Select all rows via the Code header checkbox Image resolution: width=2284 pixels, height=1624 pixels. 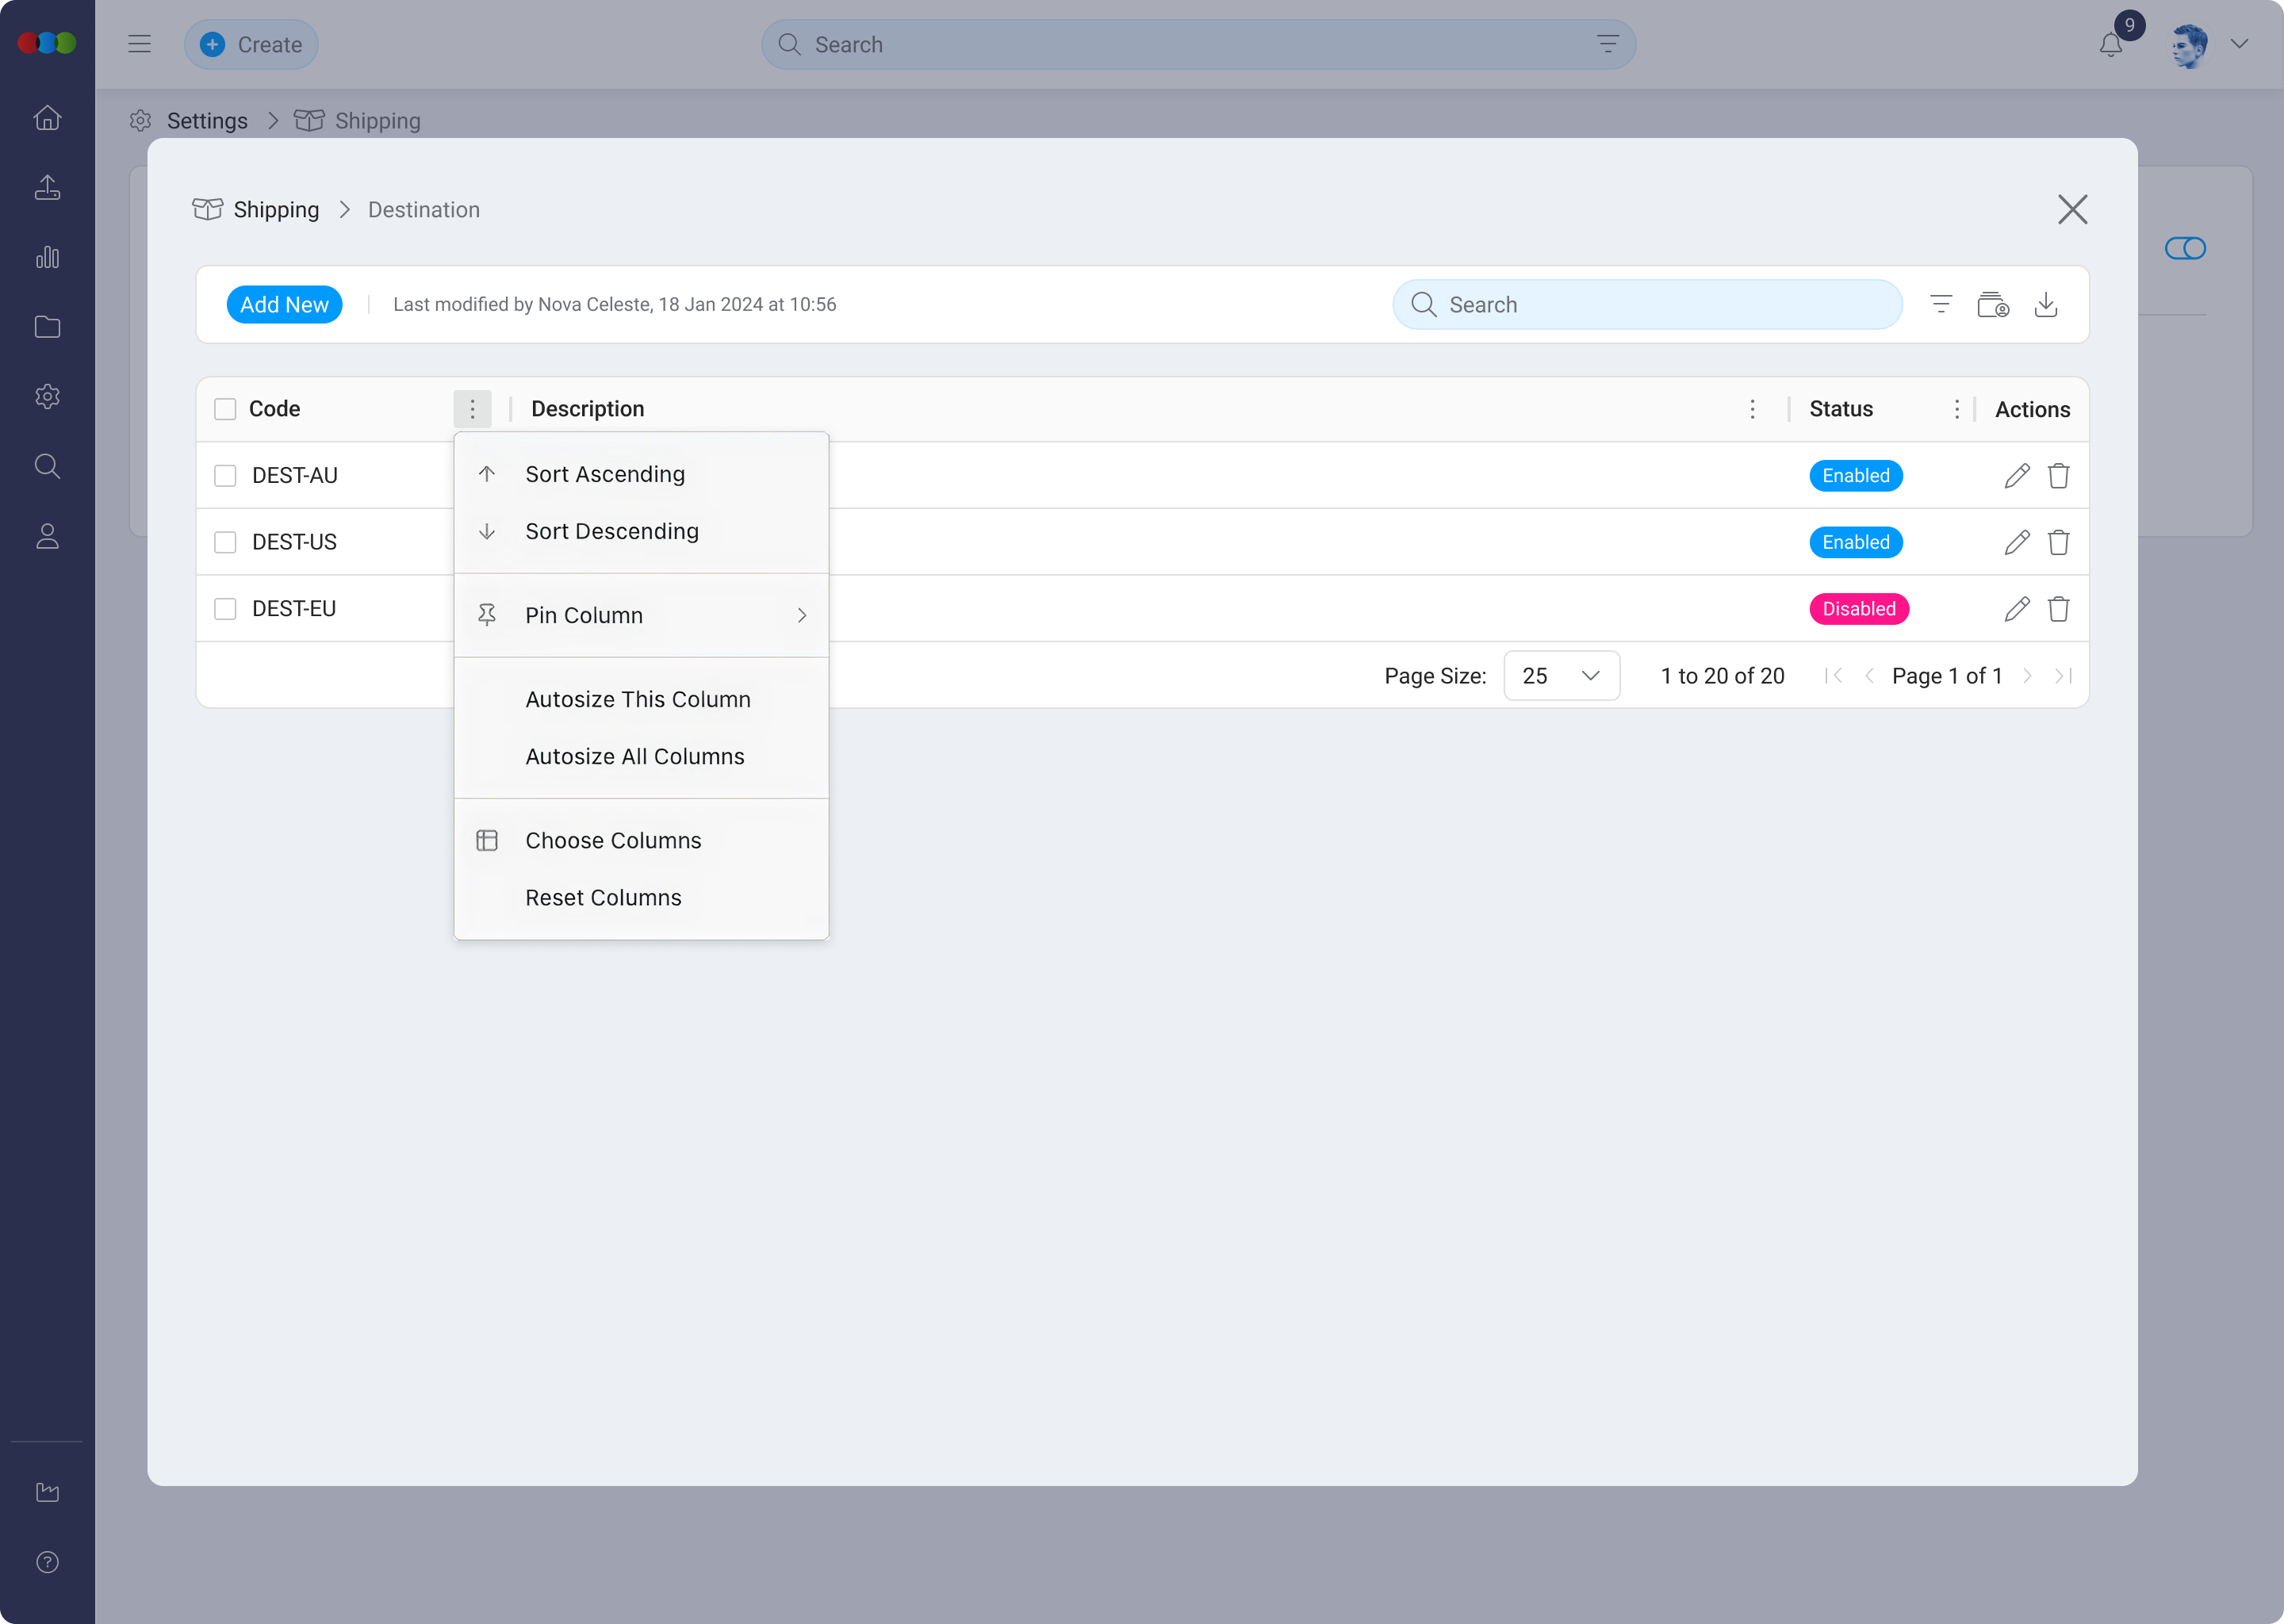pos(224,408)
